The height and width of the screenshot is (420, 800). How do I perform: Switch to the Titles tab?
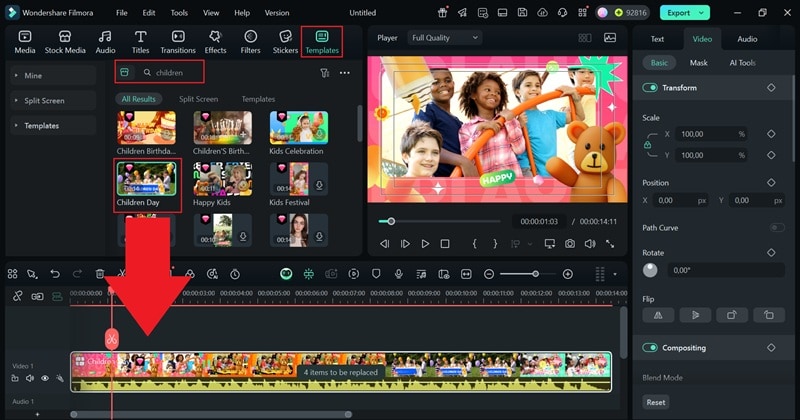pyautogui.click(x=140, y=42)
